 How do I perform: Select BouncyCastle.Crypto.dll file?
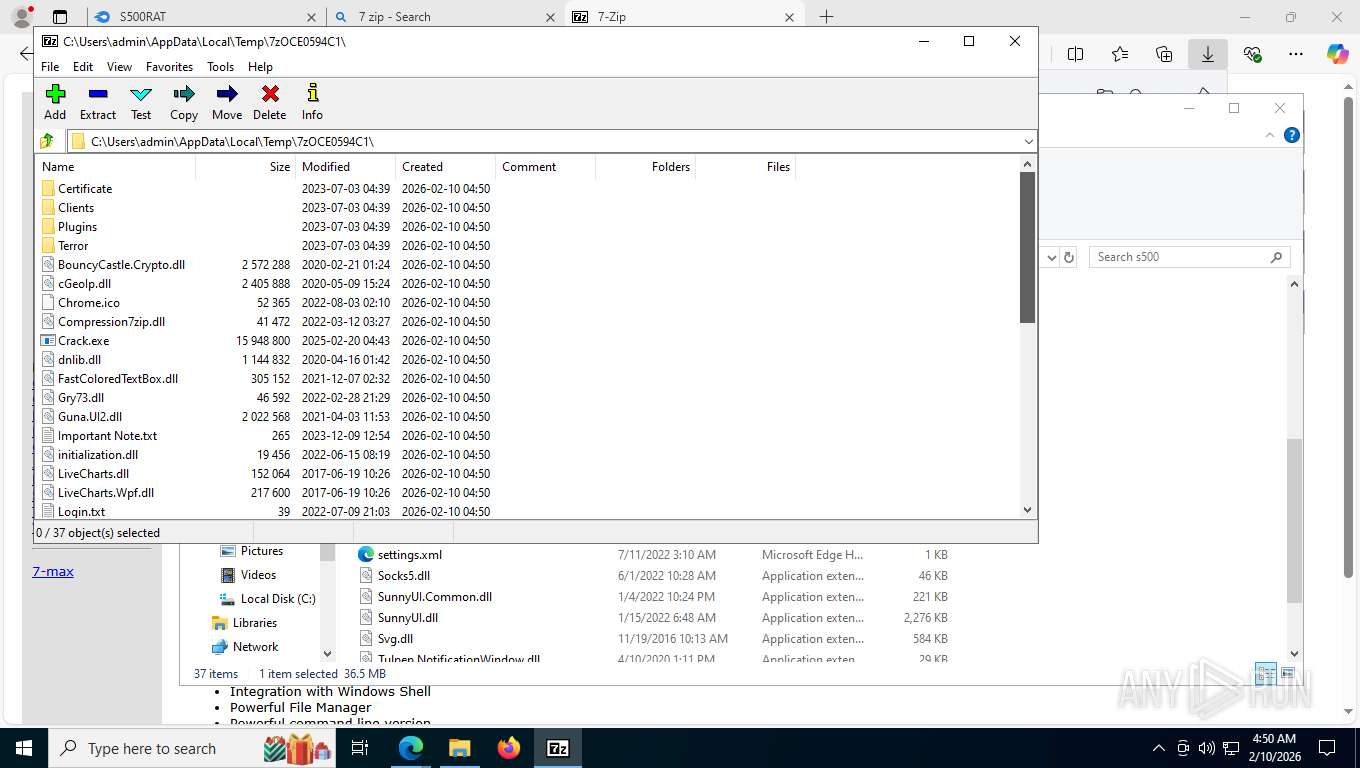pyautogui.click(x=121, y=265)
